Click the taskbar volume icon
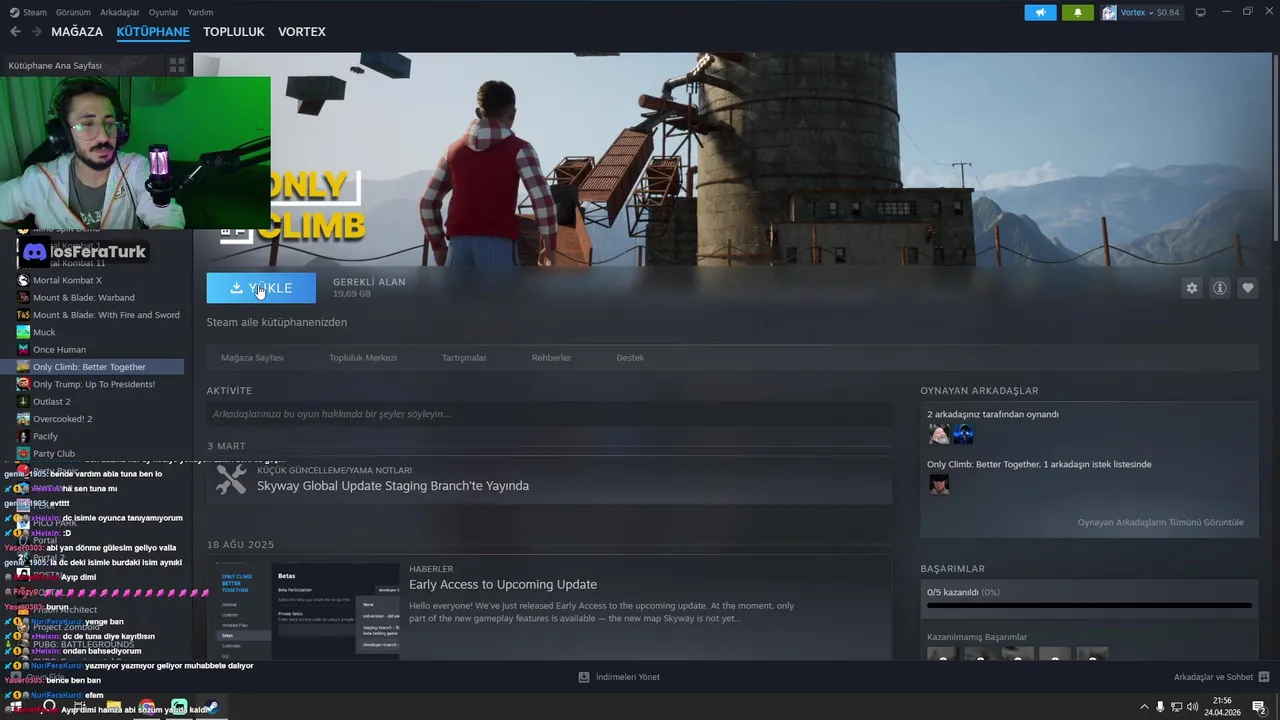The width and height of the screenshot is (1280, 720). pos(1192,707)
